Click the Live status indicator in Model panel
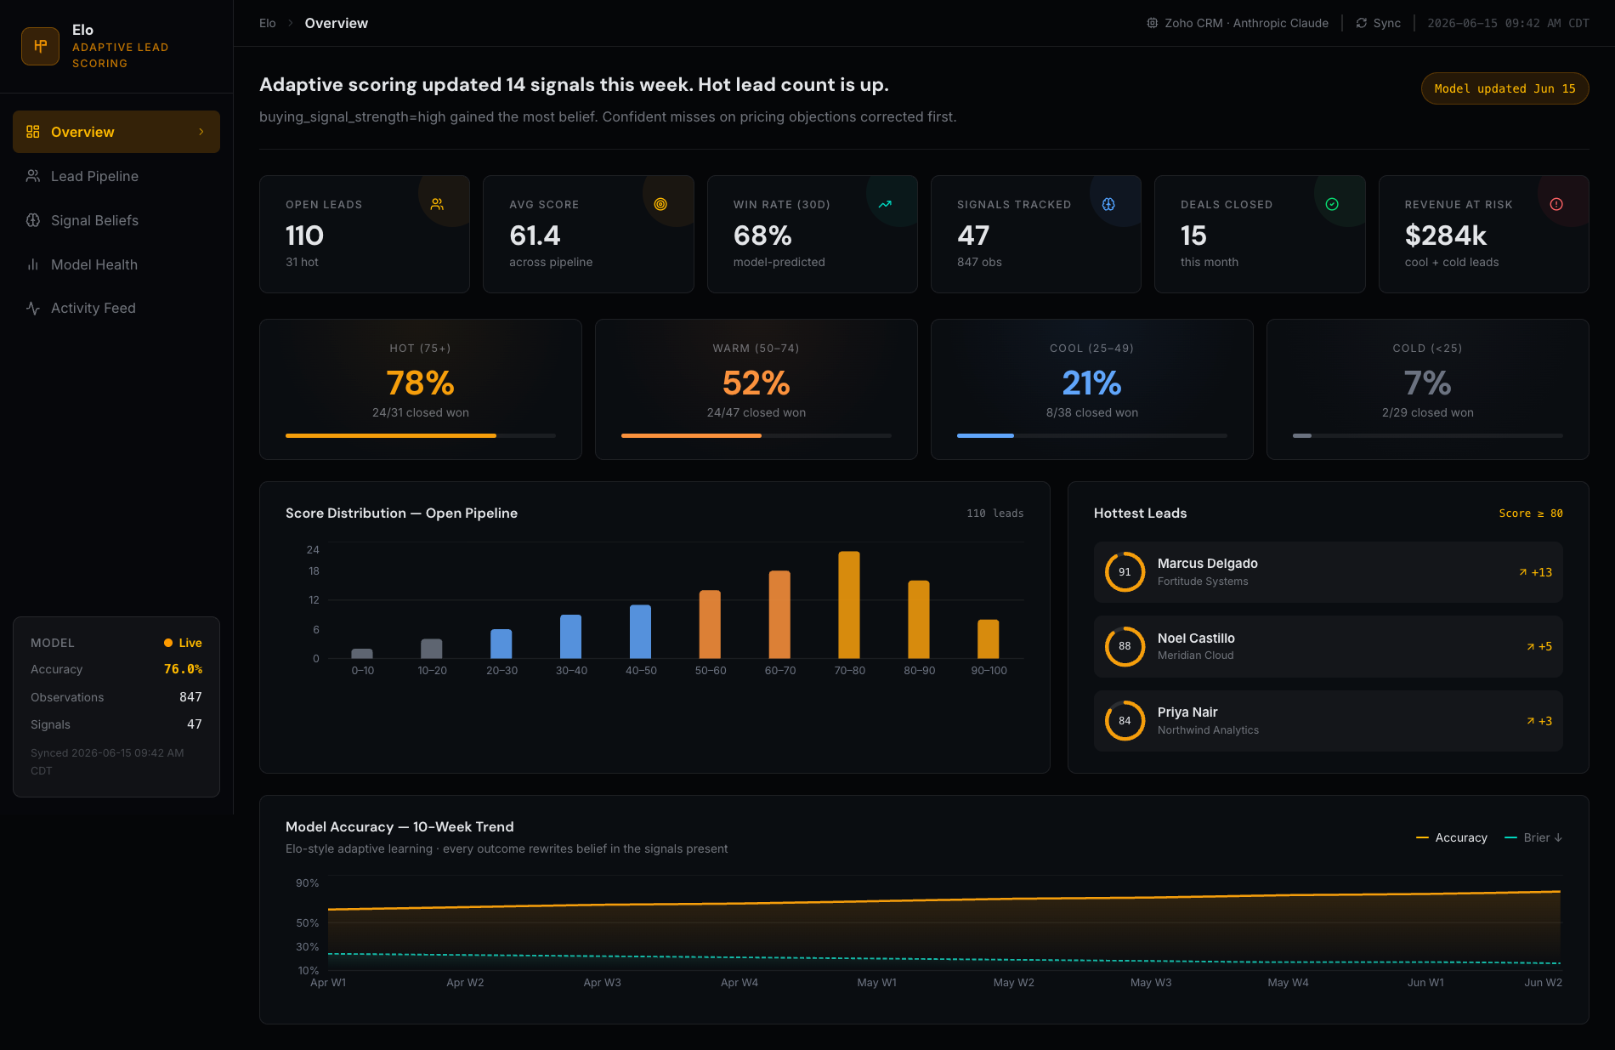 click(x=183, y=643)
